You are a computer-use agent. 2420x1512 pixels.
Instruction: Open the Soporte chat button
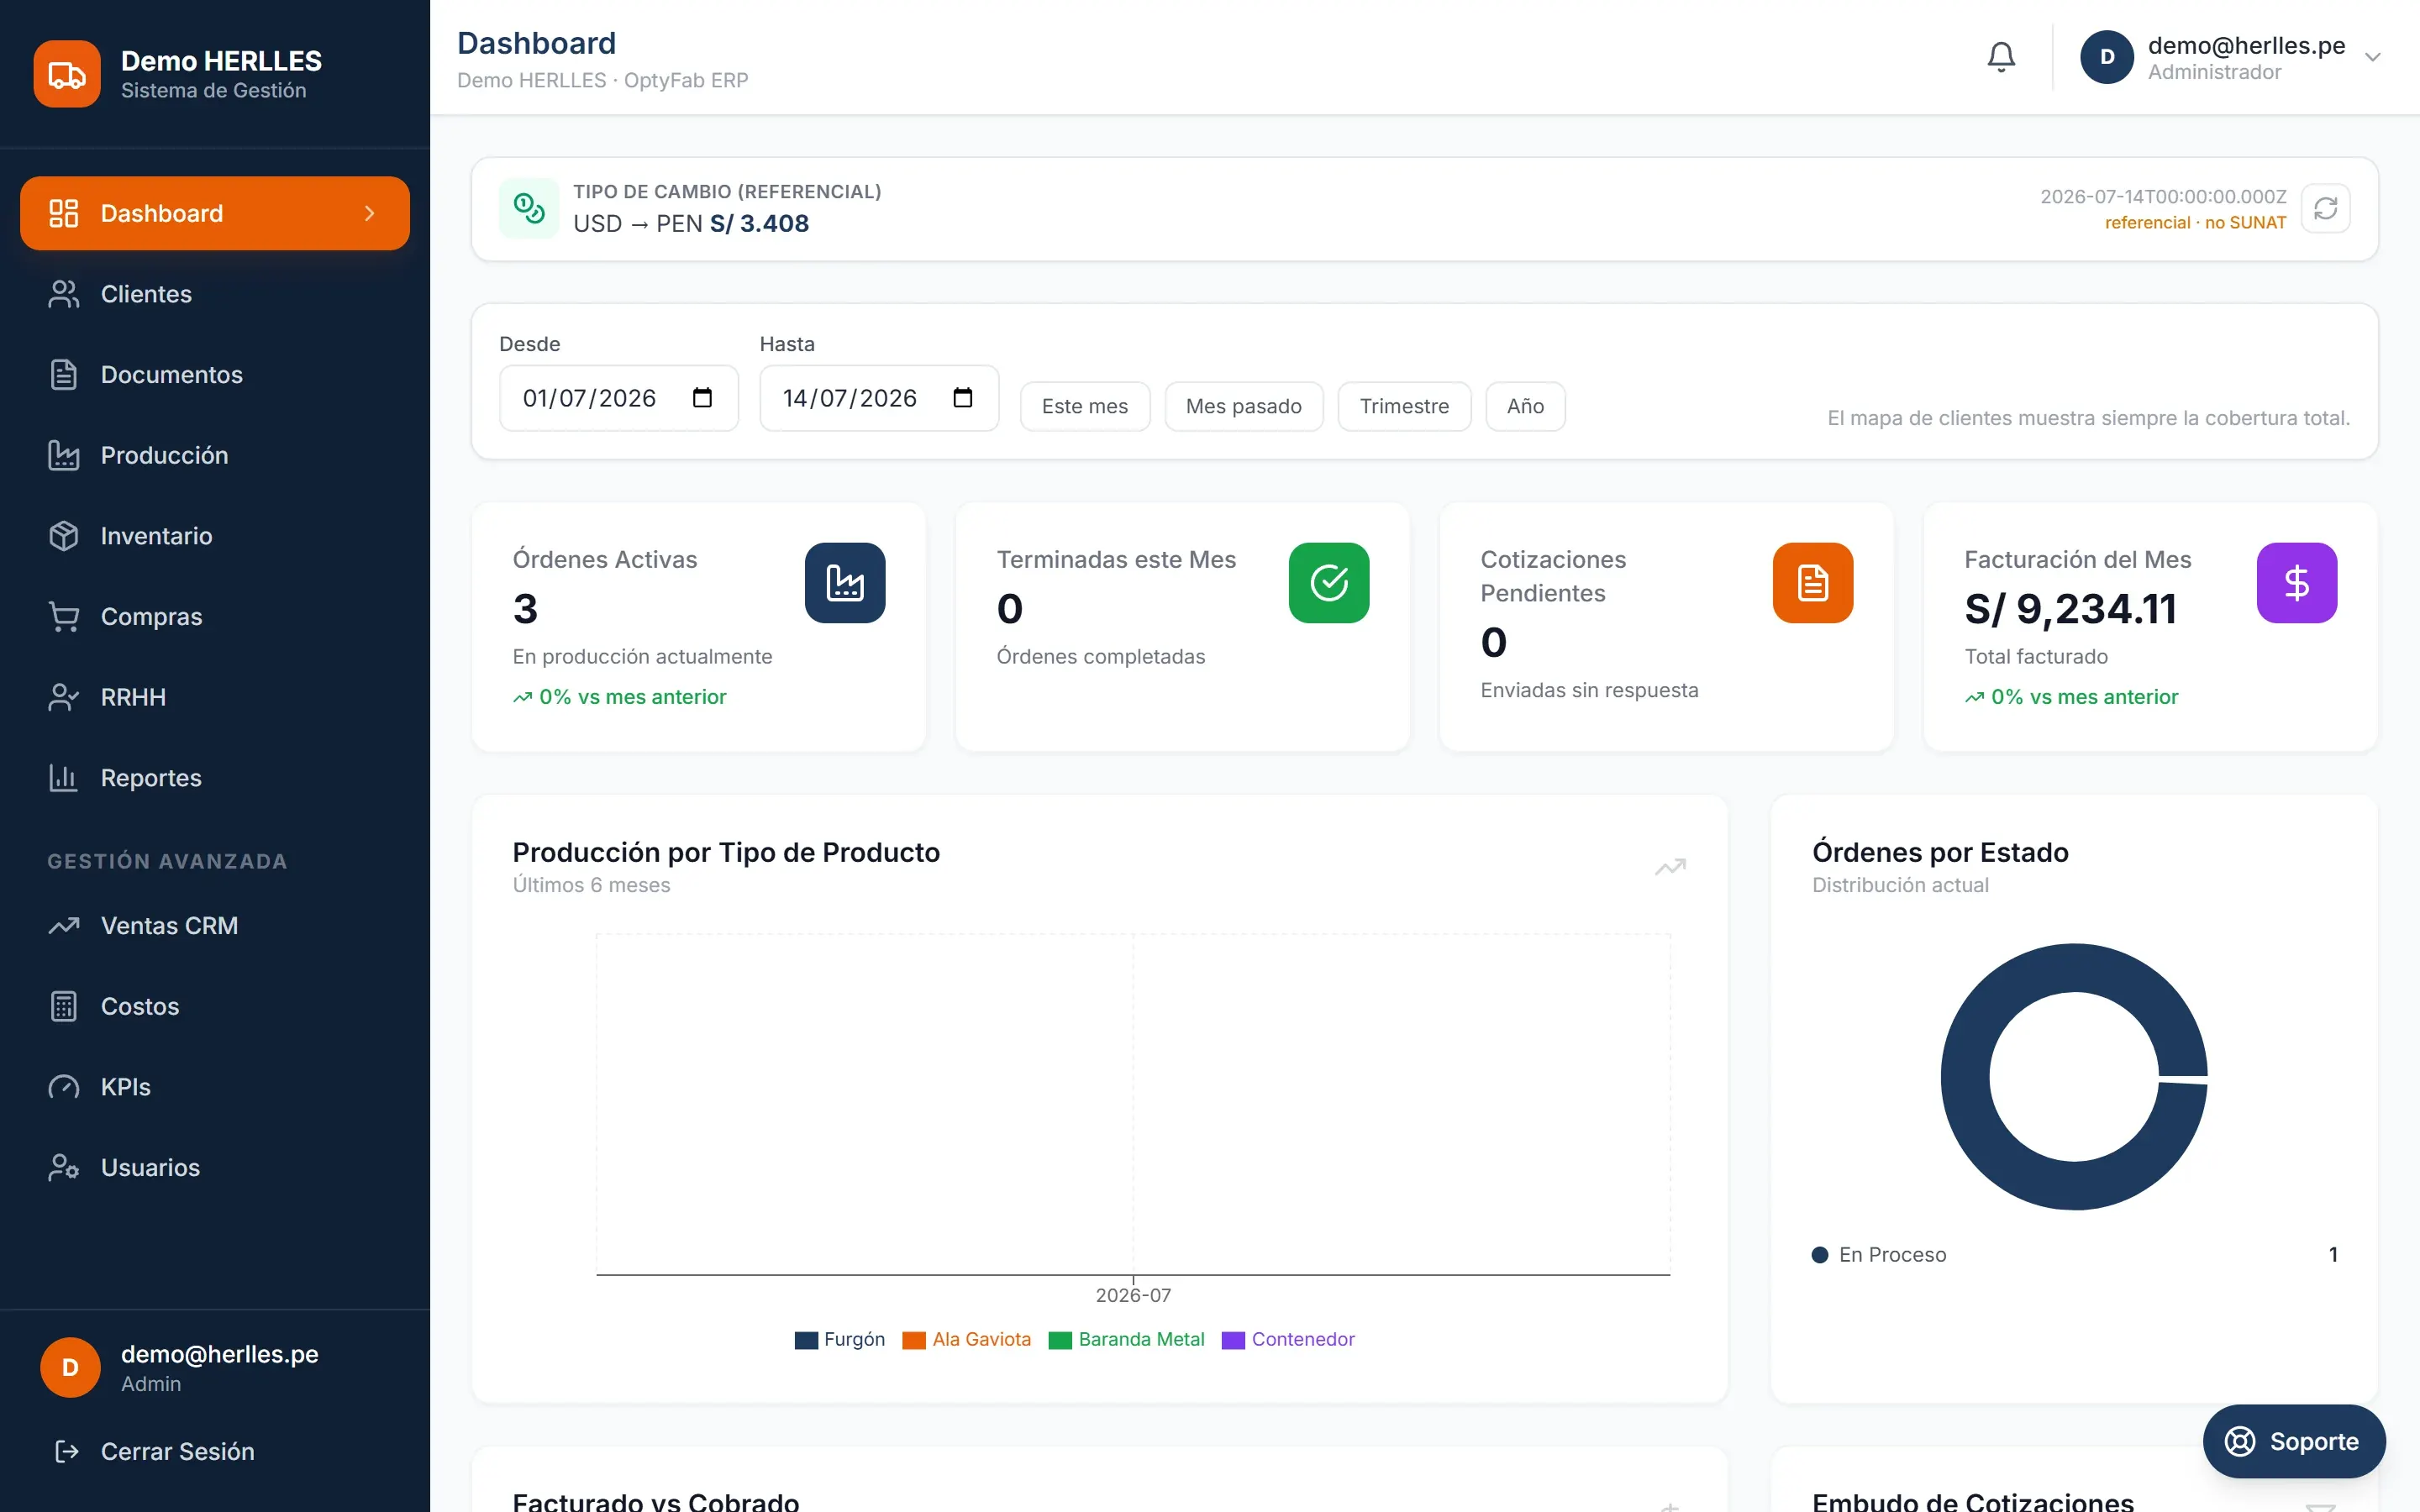(x=2294, y=1441)
